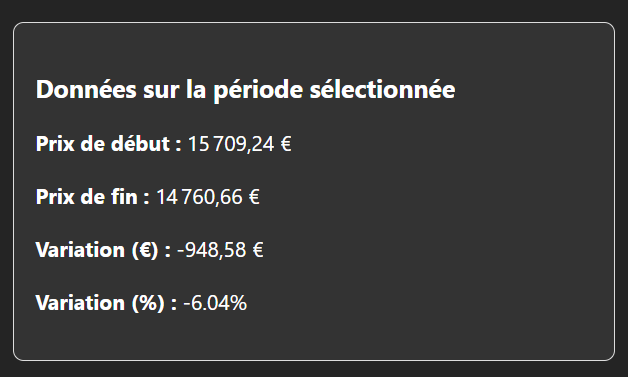Screen dimensions: 628x377
Task: Click the euro sign after -948,58
Action: [x=258, y=250]
